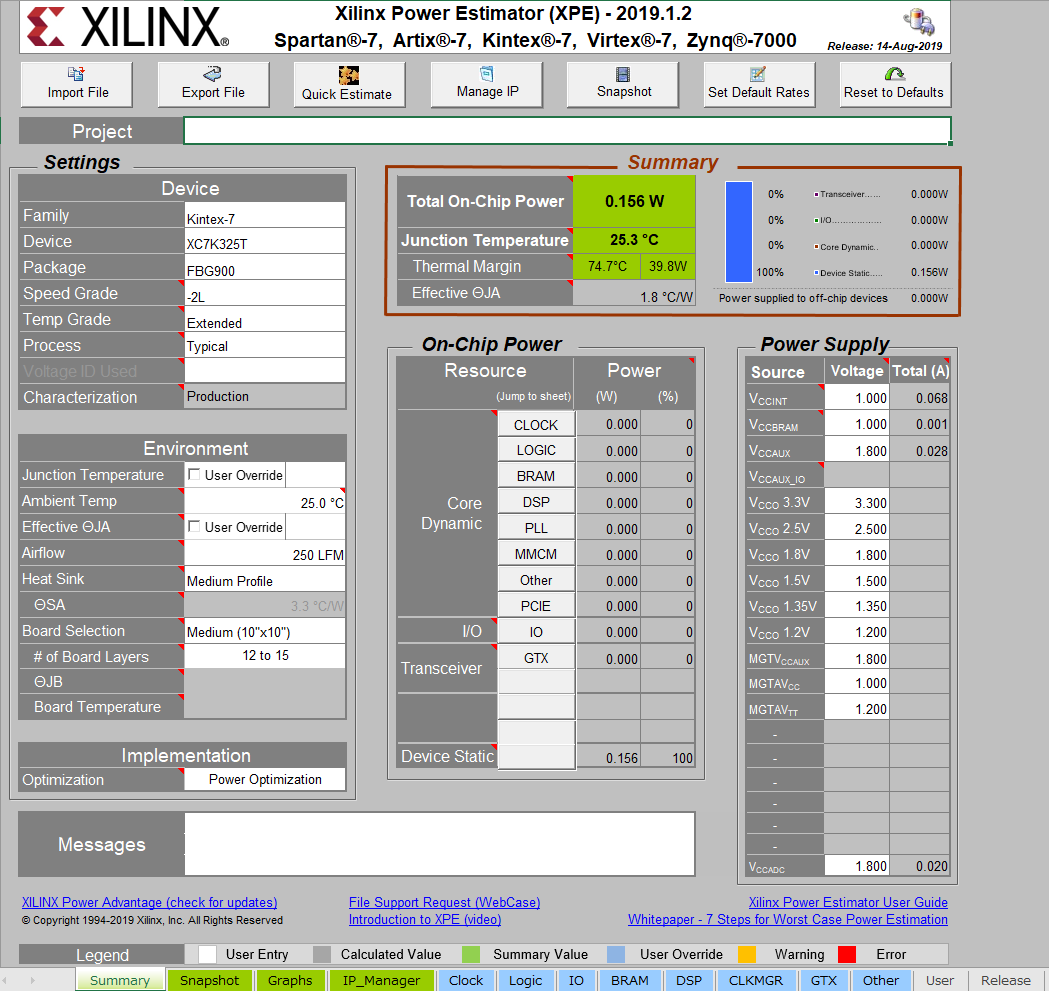1049x991 pixels.
Task: Click the release icon near the release date
Action: [919, 21]
